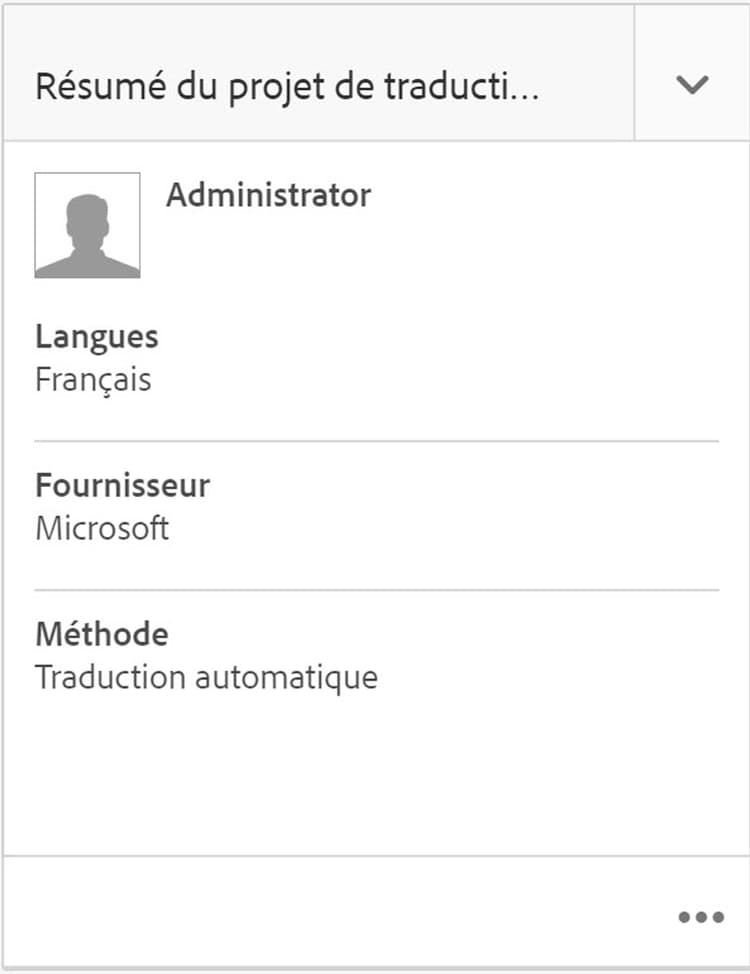Click the Langues field label
Screen dimensions: 750x974
point(97,337)
